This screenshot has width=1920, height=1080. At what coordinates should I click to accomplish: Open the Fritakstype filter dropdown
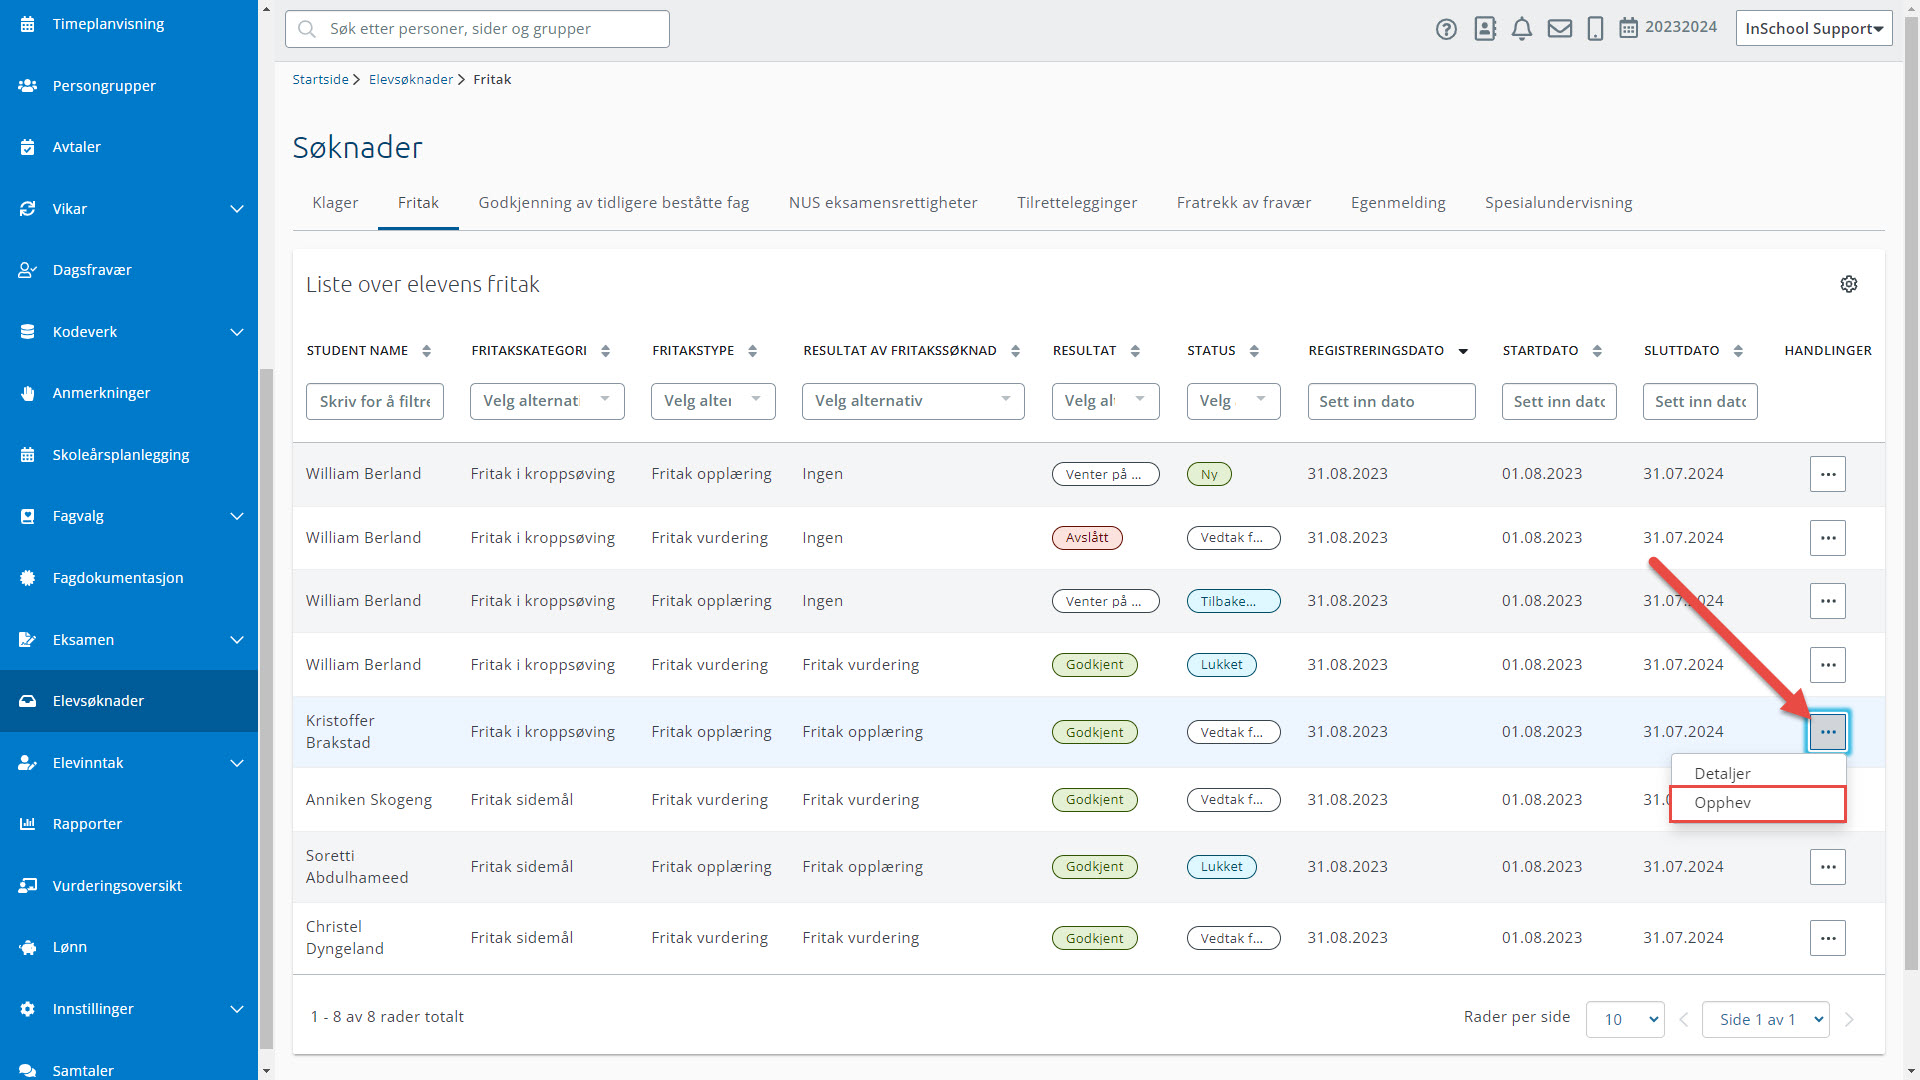point(713,401)
